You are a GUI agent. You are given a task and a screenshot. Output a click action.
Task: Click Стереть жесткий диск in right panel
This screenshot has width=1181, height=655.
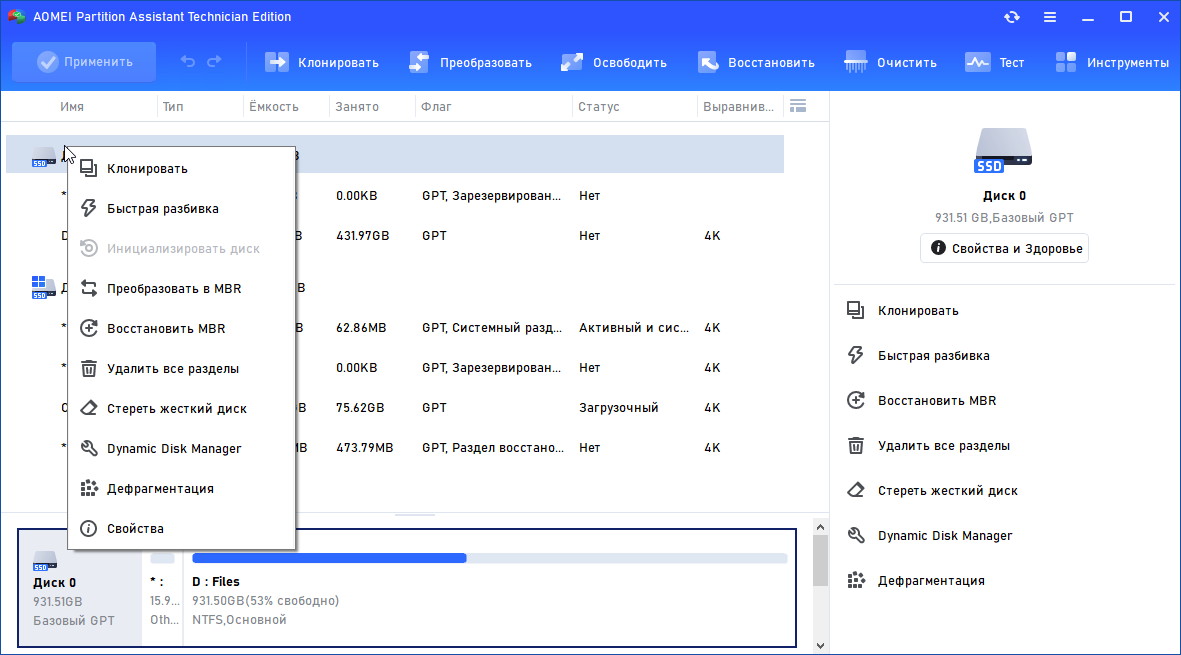932,490
